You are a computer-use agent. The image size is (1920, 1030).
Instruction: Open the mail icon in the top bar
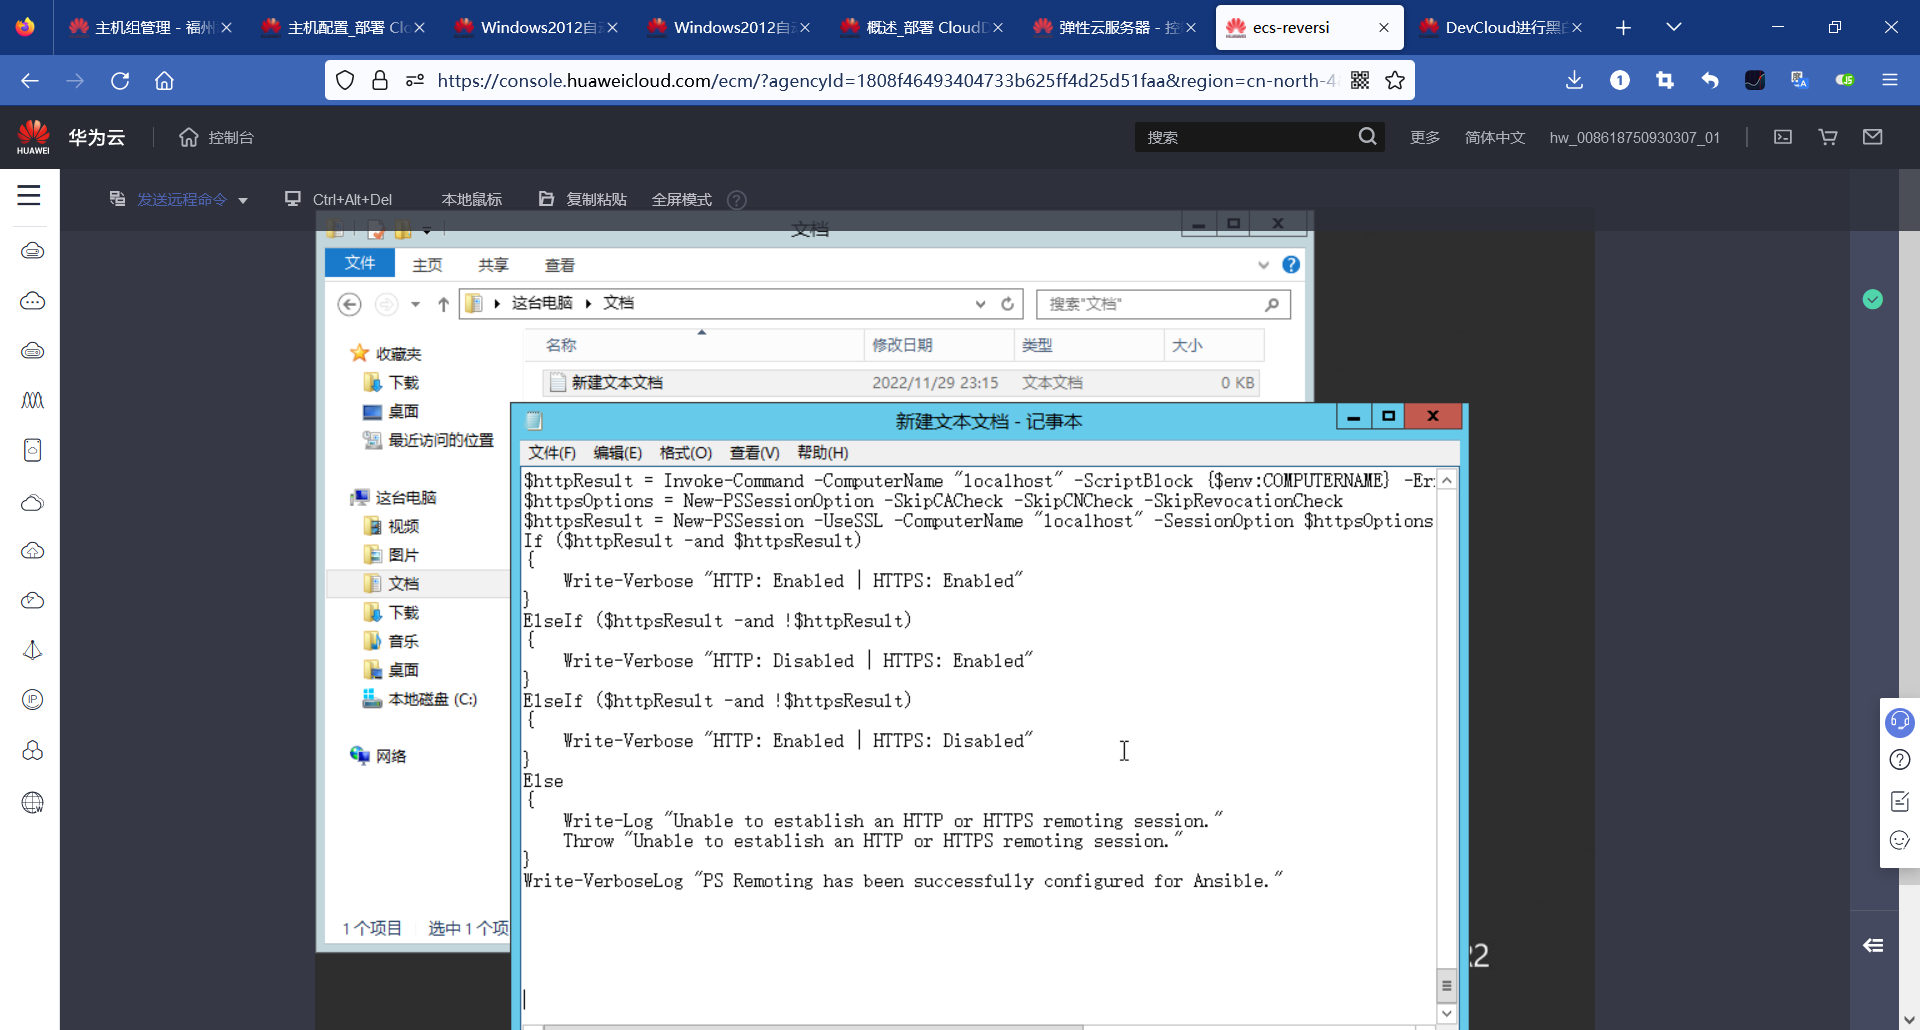[1874, 137]
